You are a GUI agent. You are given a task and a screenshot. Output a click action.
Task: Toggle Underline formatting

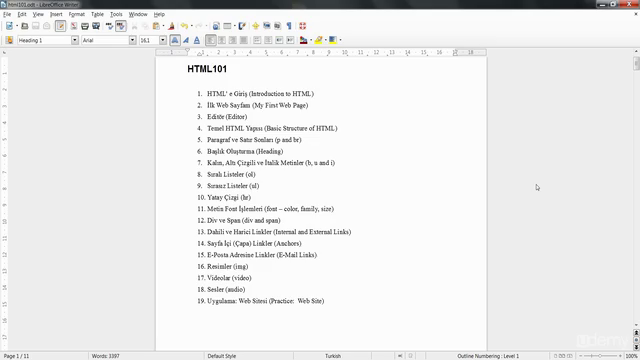[197, 40]
